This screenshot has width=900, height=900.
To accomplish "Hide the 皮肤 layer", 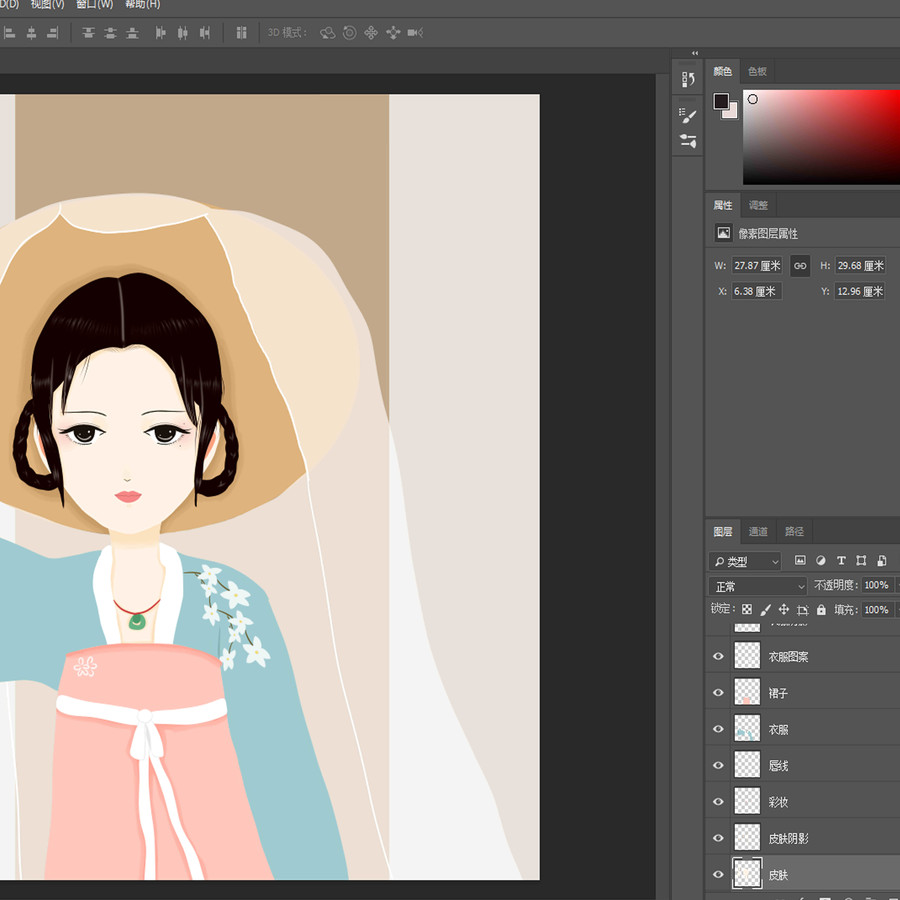I will coord(718,874).
